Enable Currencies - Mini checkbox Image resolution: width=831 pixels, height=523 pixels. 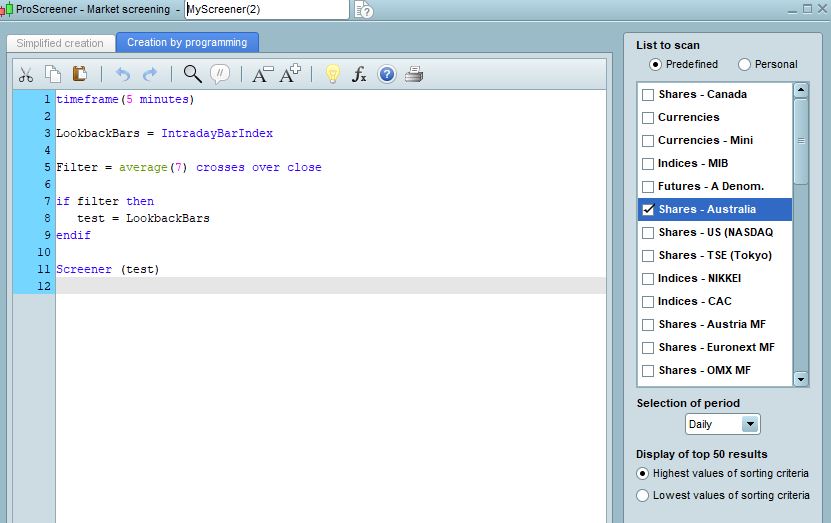(648, 141)
